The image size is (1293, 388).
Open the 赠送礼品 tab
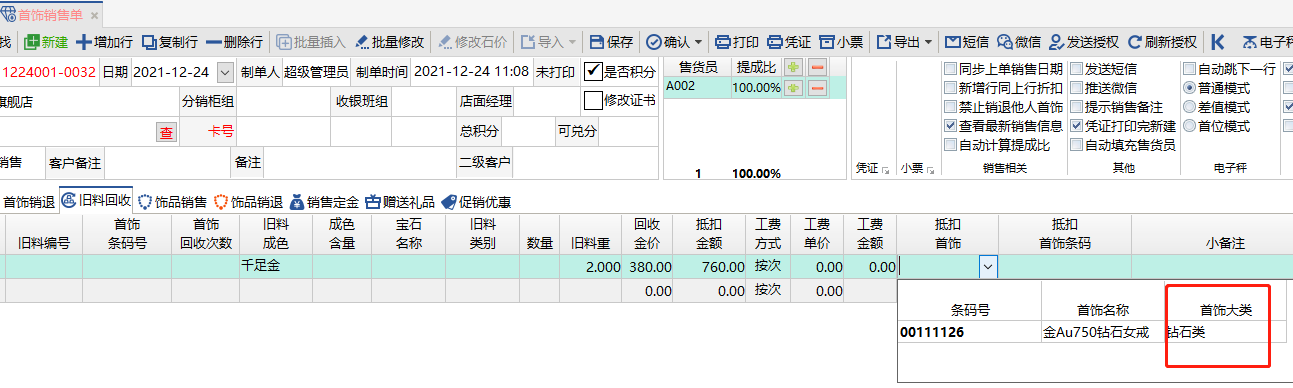pyautogui.click(x=400, y=201)
